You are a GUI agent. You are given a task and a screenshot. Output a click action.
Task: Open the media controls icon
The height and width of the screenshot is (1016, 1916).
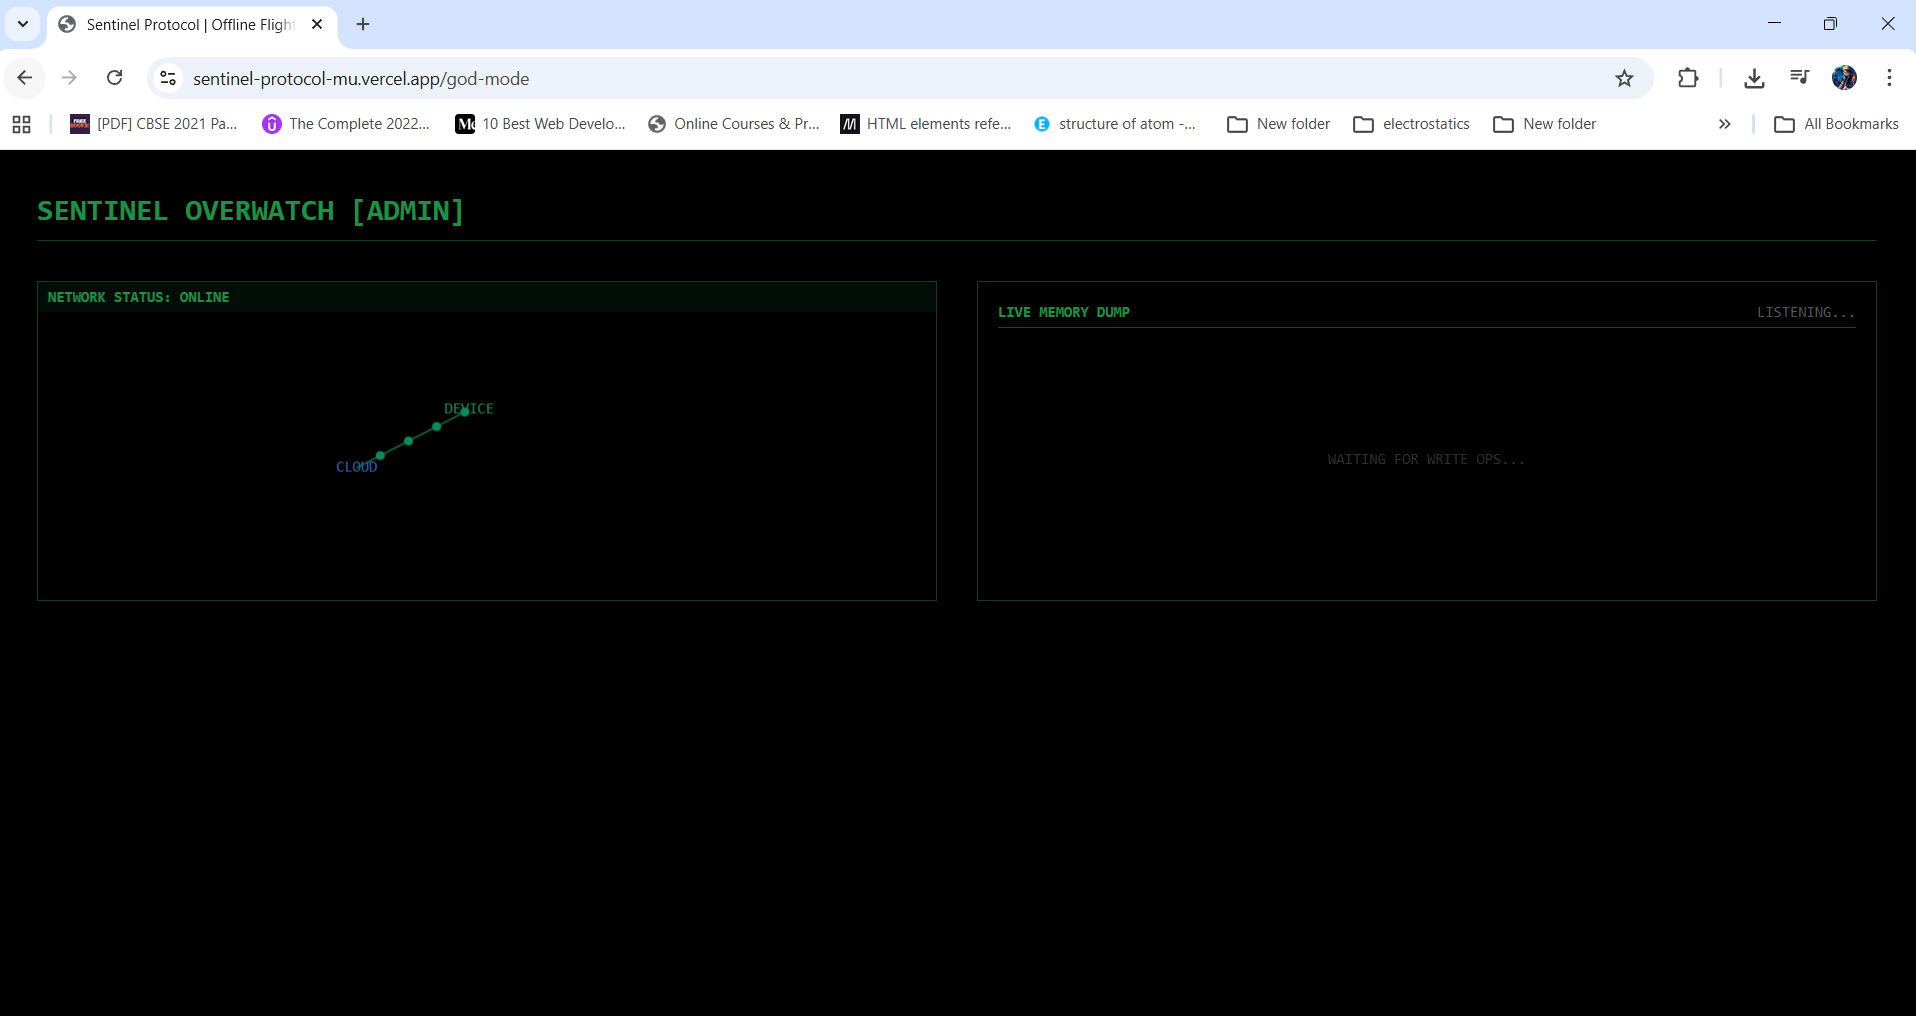pos(1799,78)
